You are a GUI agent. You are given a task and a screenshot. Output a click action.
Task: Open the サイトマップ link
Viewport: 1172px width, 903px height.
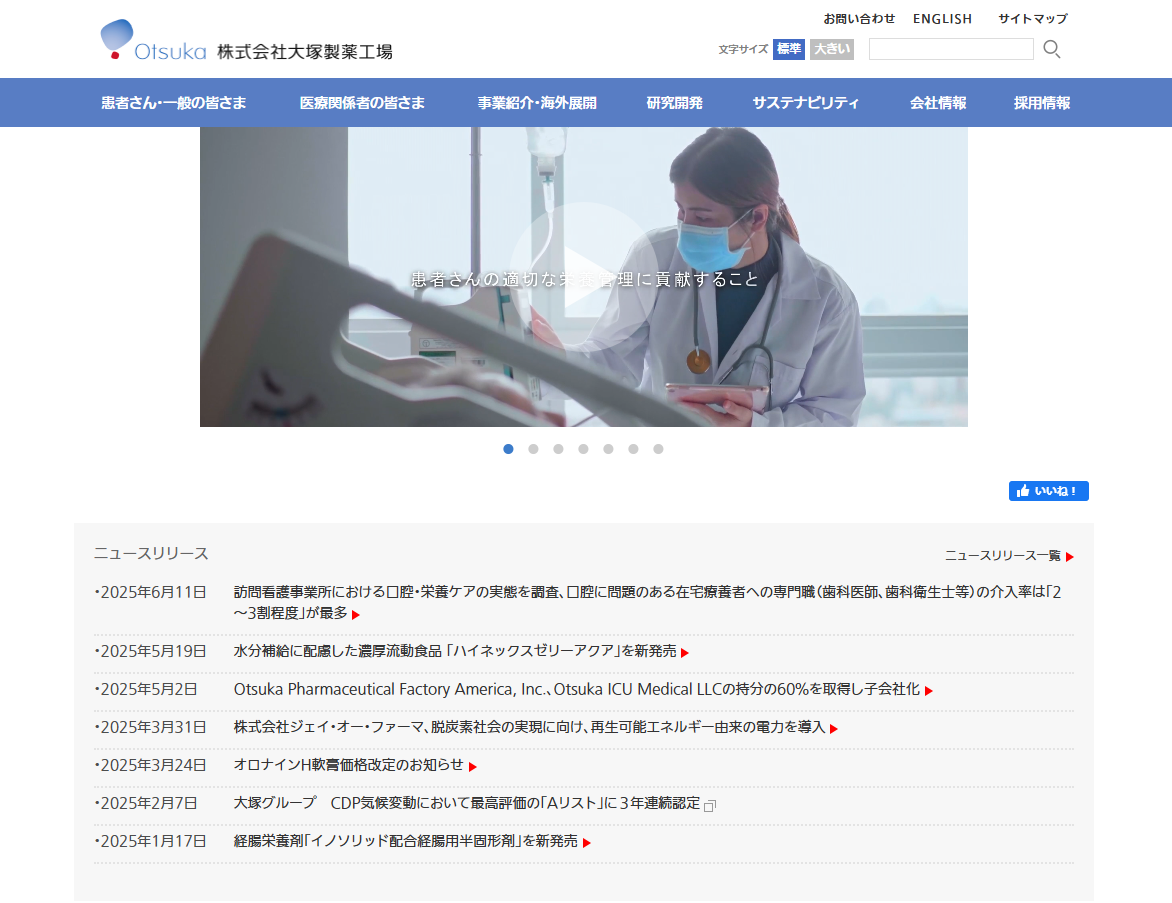coord(1033,19)
